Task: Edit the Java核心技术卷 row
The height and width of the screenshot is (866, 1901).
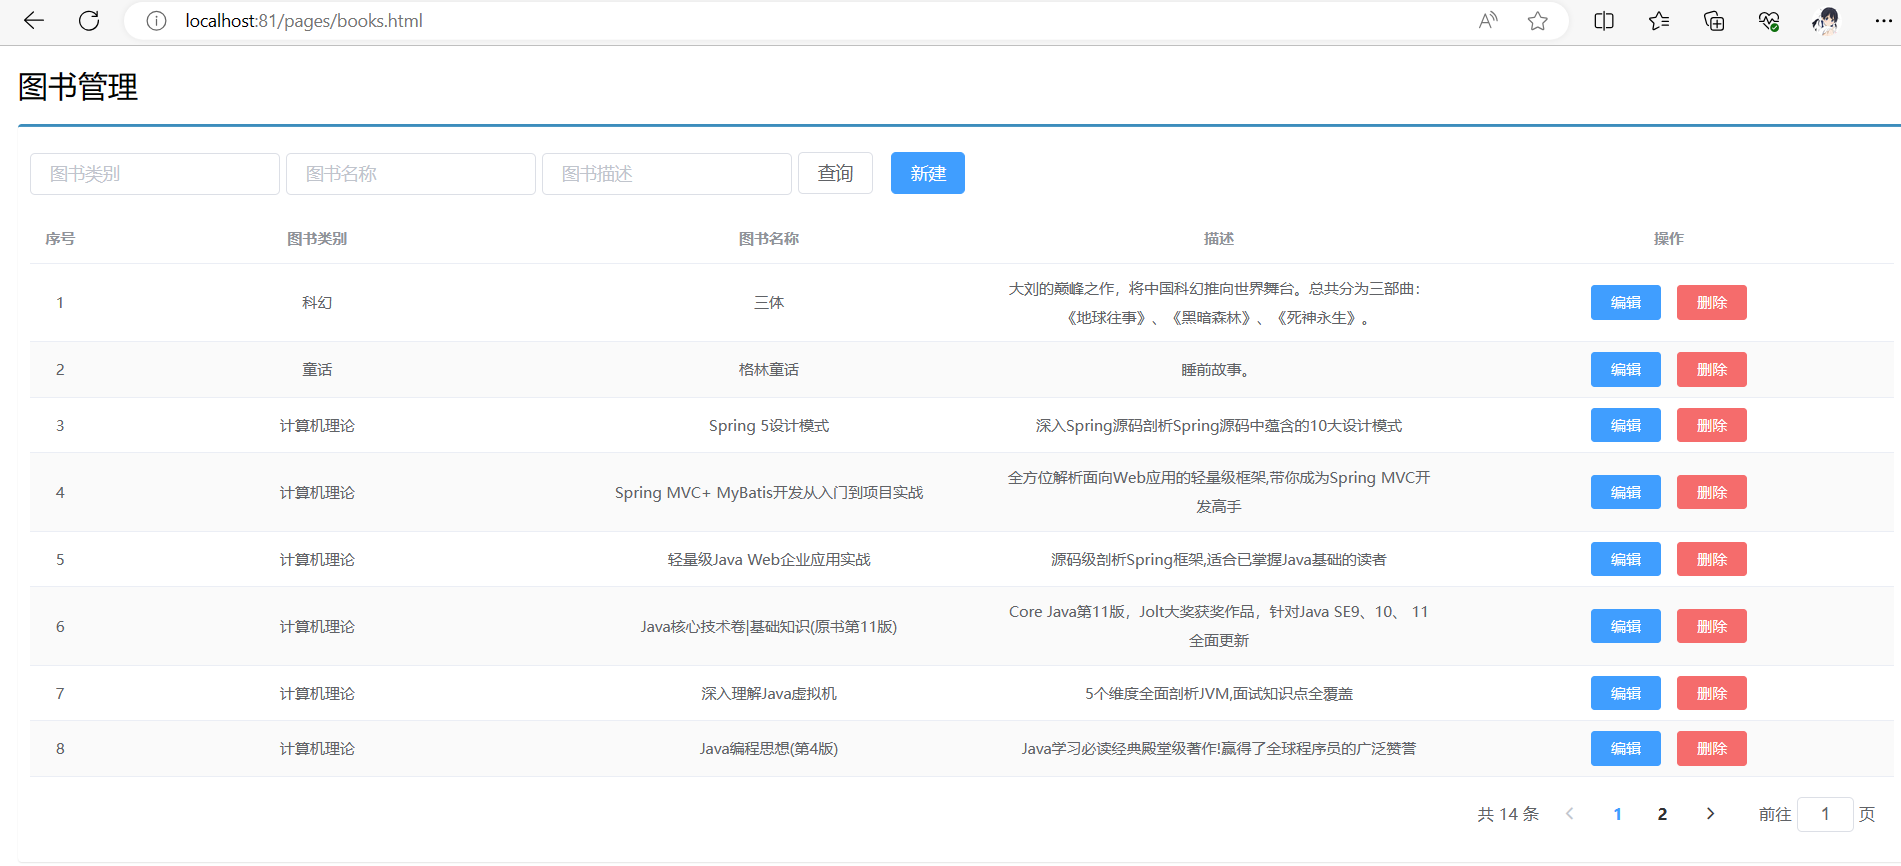Action: [x=1626, y=626]
